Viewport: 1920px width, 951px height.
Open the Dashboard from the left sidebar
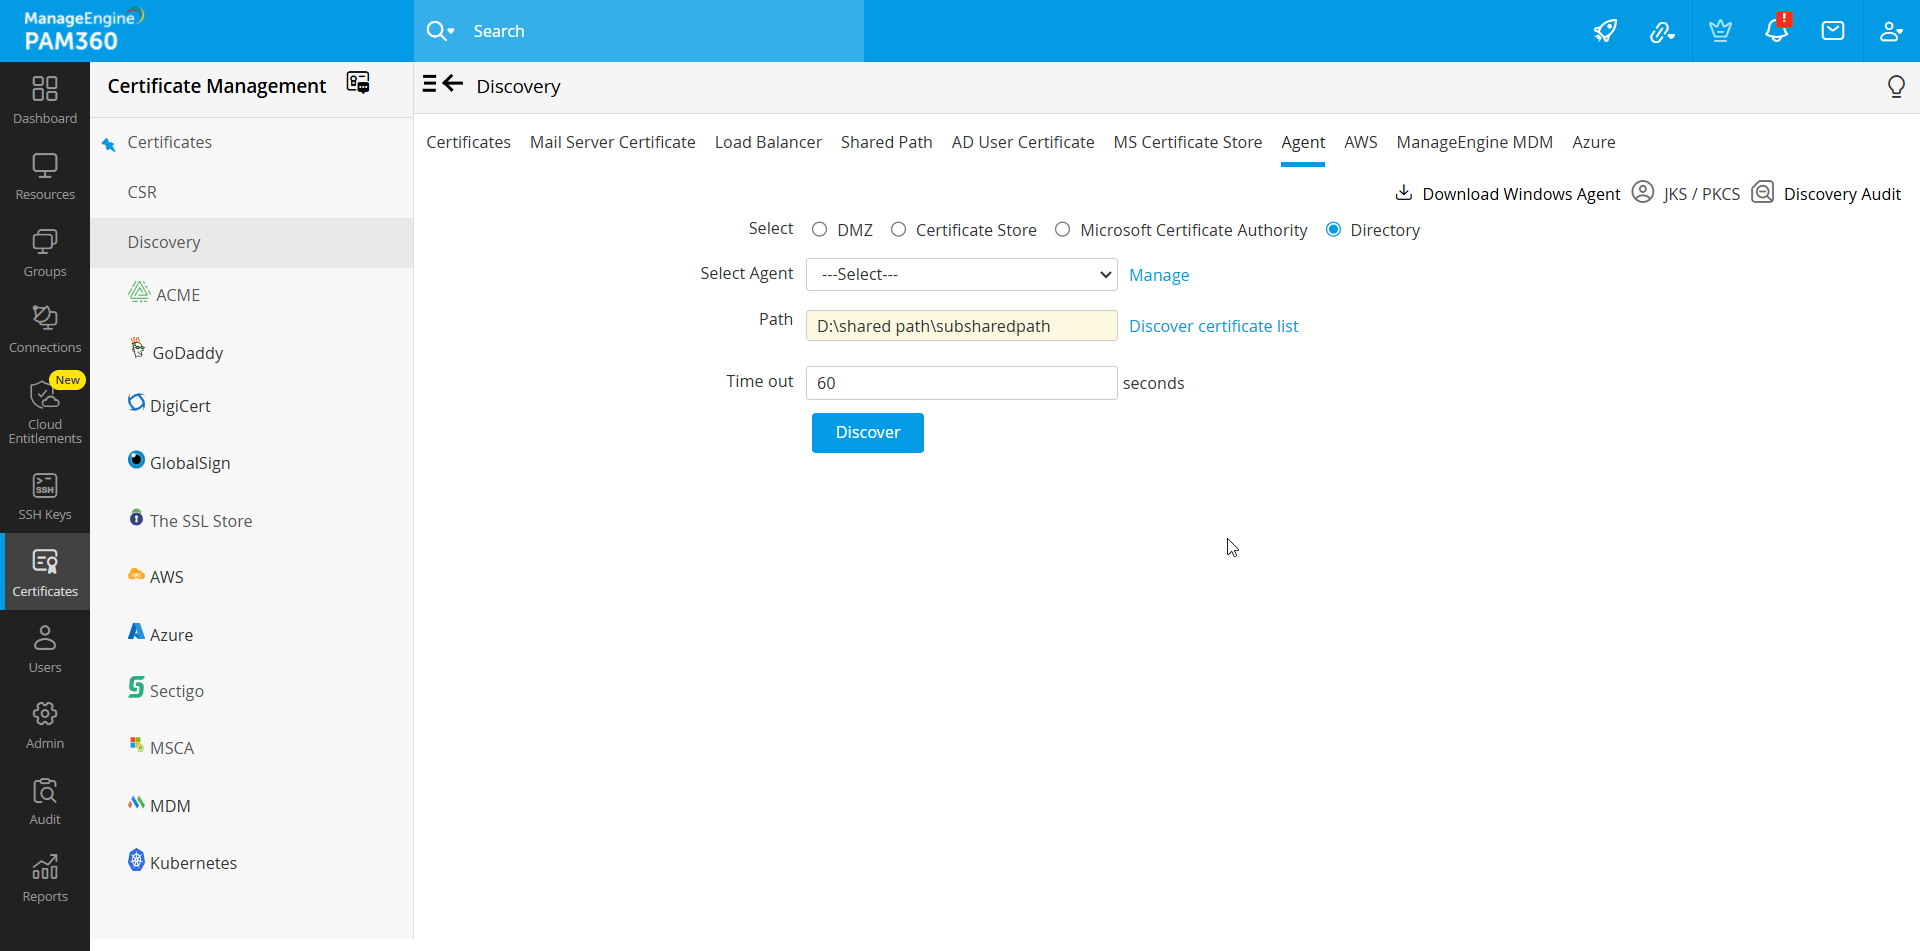pyautogui.click(x=44, y=99)
